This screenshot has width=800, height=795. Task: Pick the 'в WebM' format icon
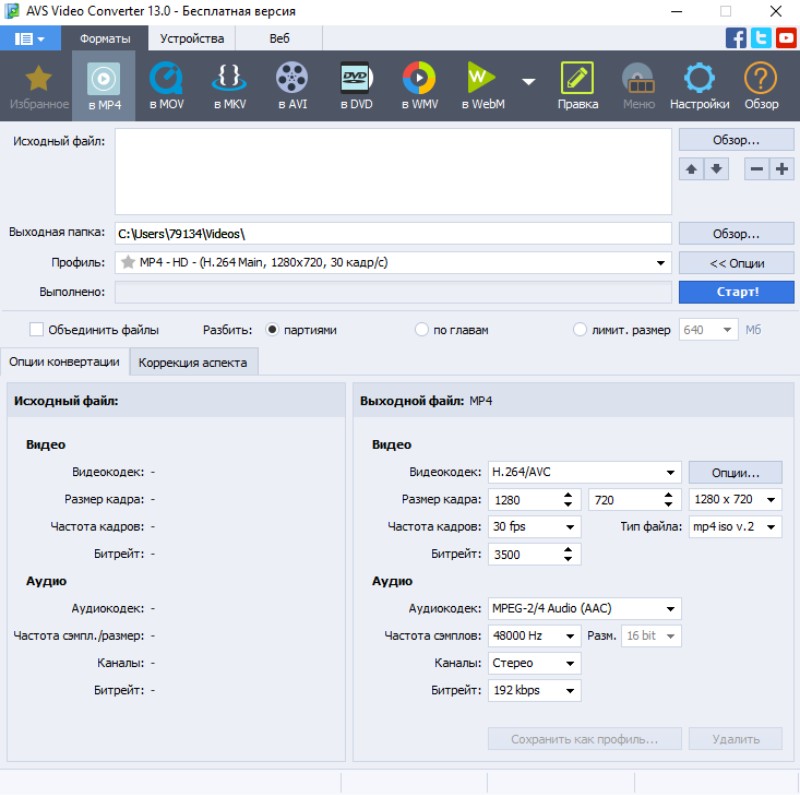481,78
